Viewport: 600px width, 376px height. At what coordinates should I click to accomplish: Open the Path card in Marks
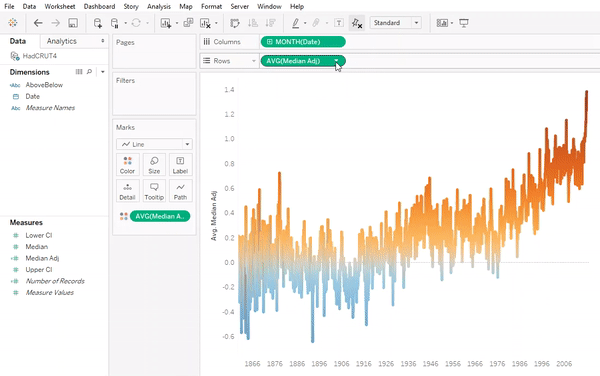(180, 191)
